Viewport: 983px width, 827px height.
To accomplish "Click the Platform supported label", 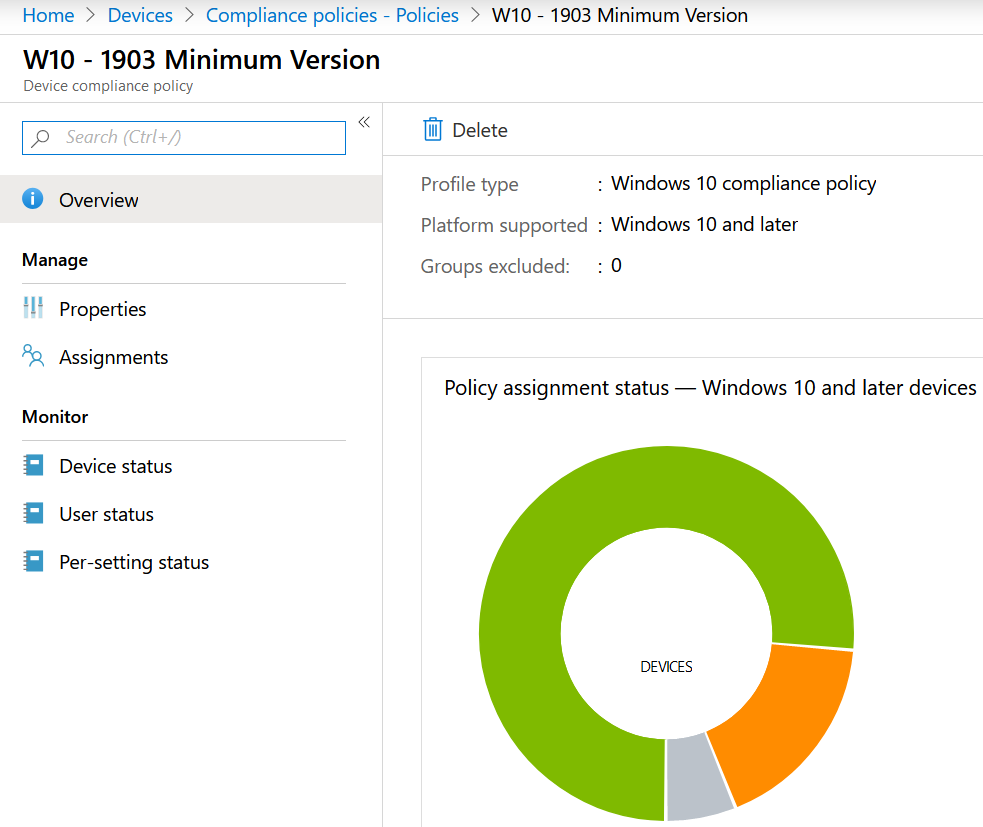I will 504,225.
